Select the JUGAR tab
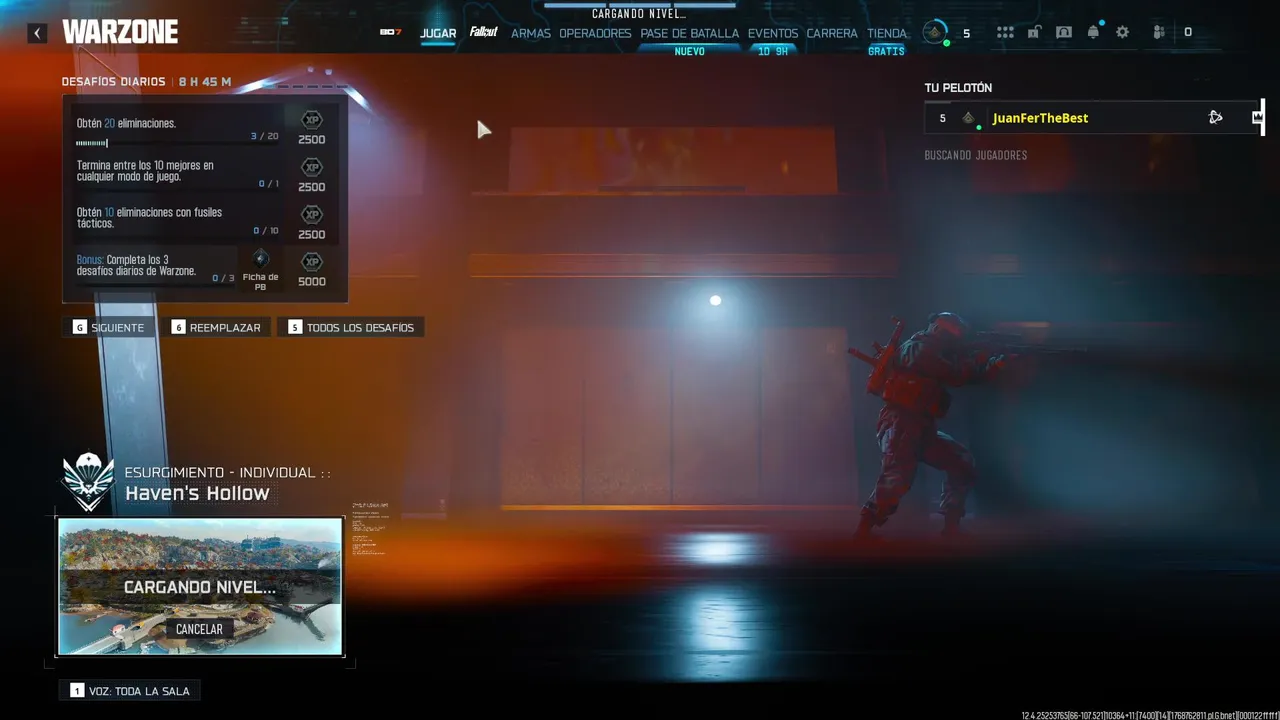 438,33
